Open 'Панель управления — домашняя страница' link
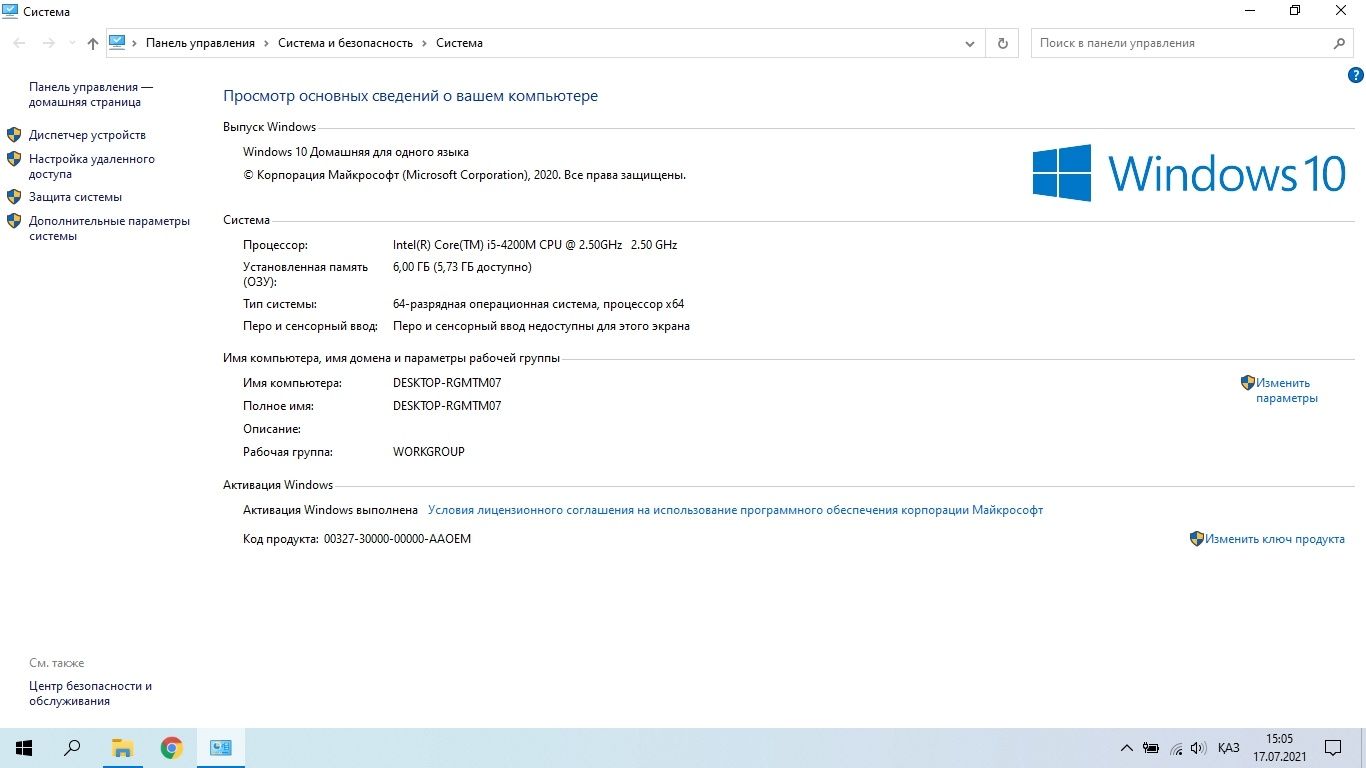The width and height of the screenshot is (1366, 768). coord(91,94)
